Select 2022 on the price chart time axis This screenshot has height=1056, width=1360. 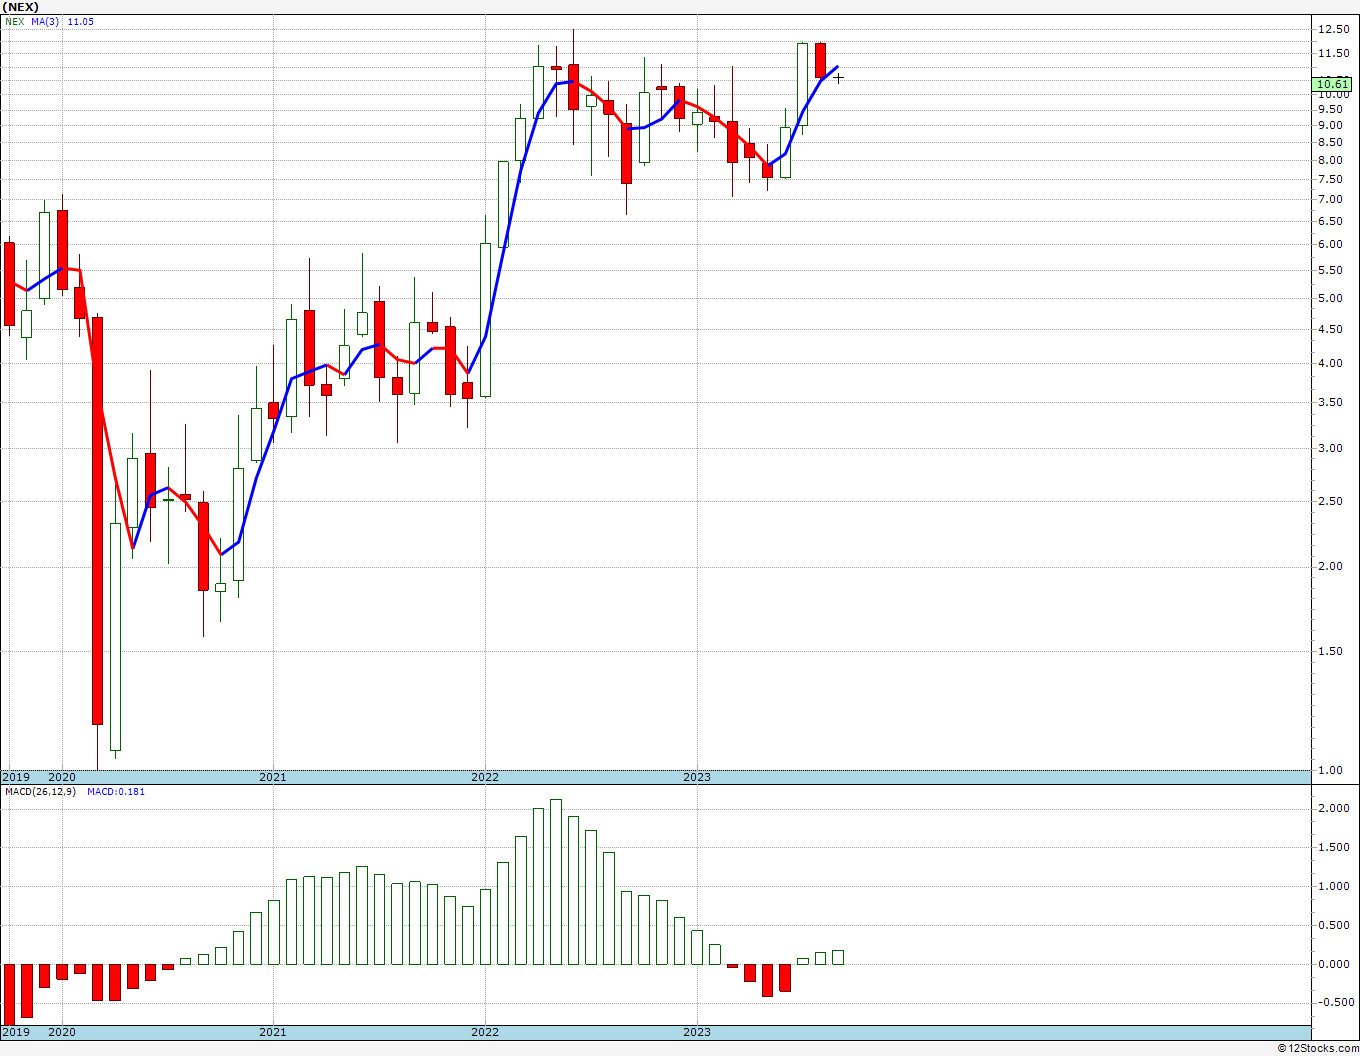click(485, 777)
